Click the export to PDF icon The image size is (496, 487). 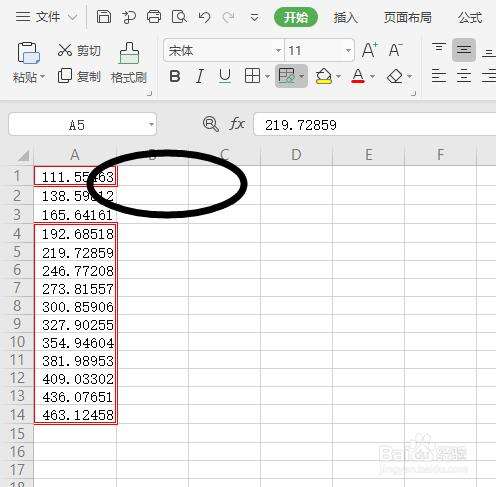[x=129, y=17]
